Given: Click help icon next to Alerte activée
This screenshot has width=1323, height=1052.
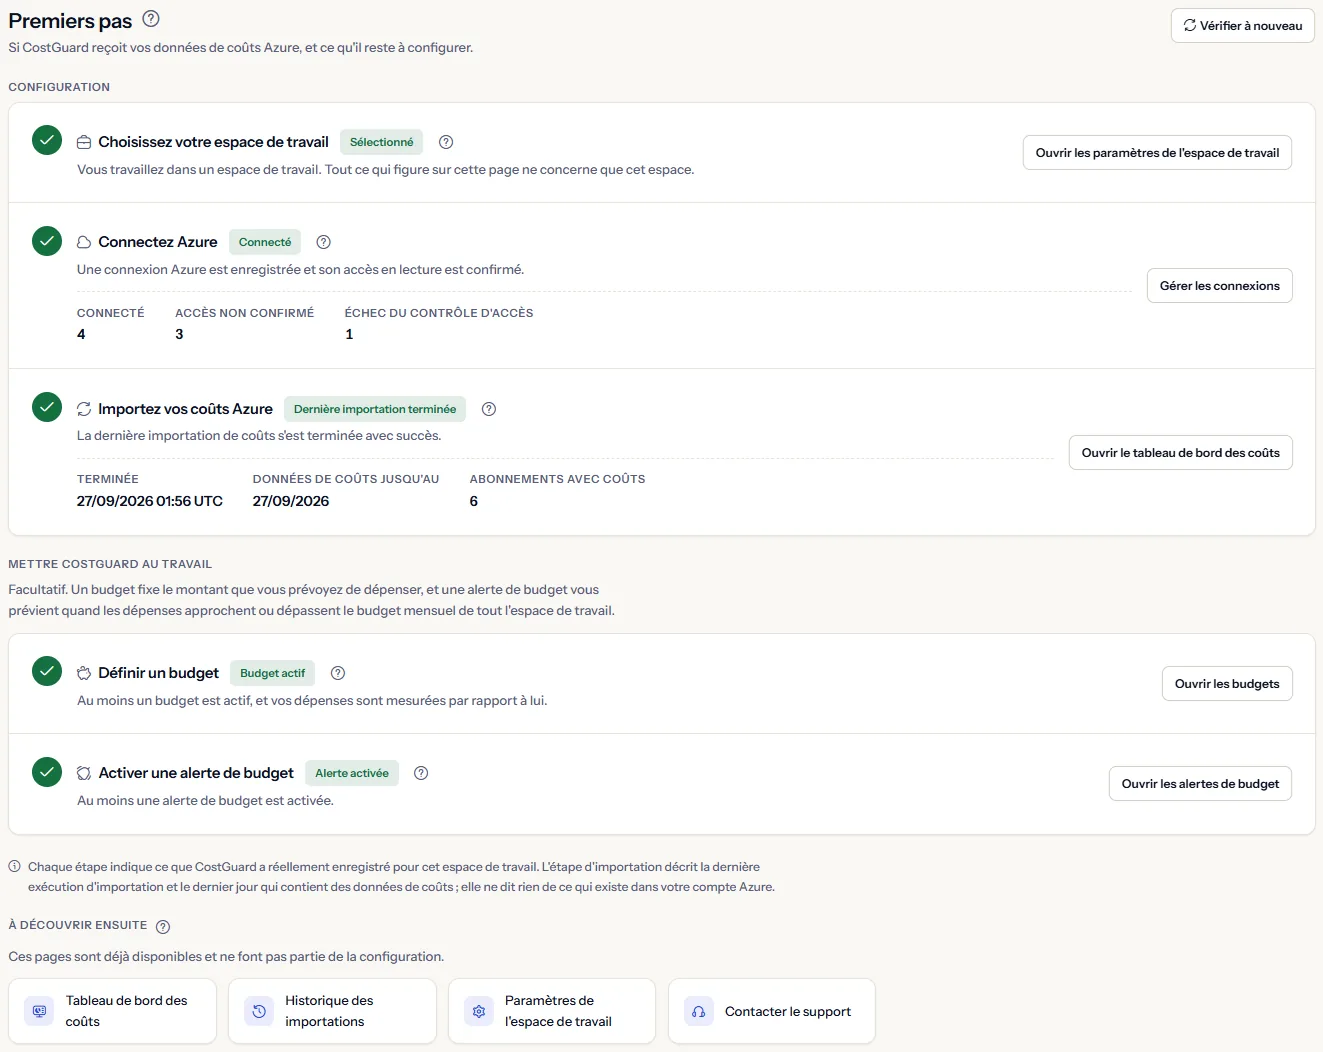Looking at the screenshot, I should [x=421, y=773].
